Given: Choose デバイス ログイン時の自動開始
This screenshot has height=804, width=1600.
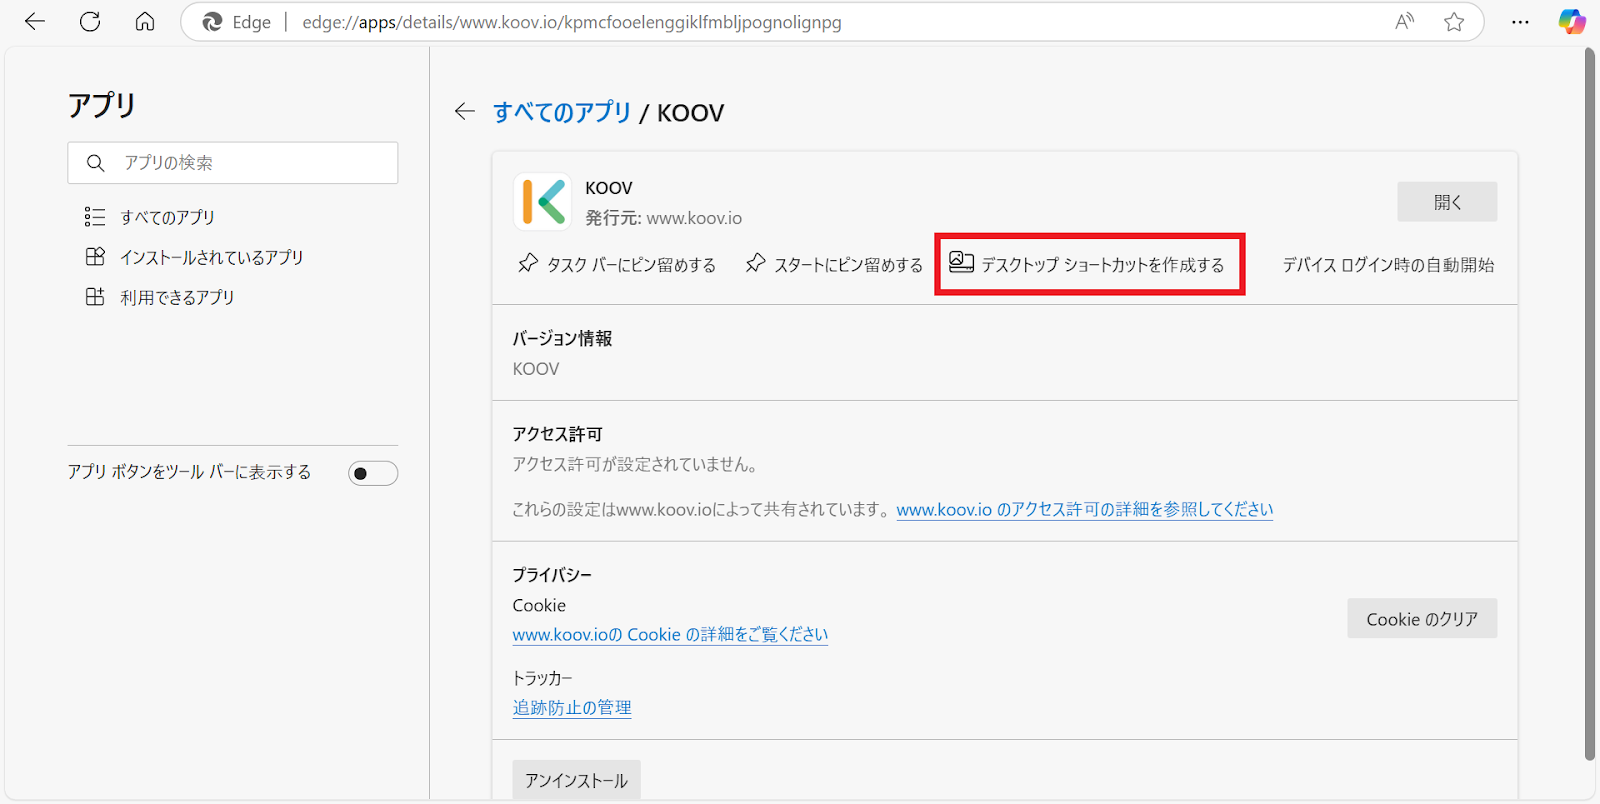Looking at the screenshot, I should [x=1388, y=265].
